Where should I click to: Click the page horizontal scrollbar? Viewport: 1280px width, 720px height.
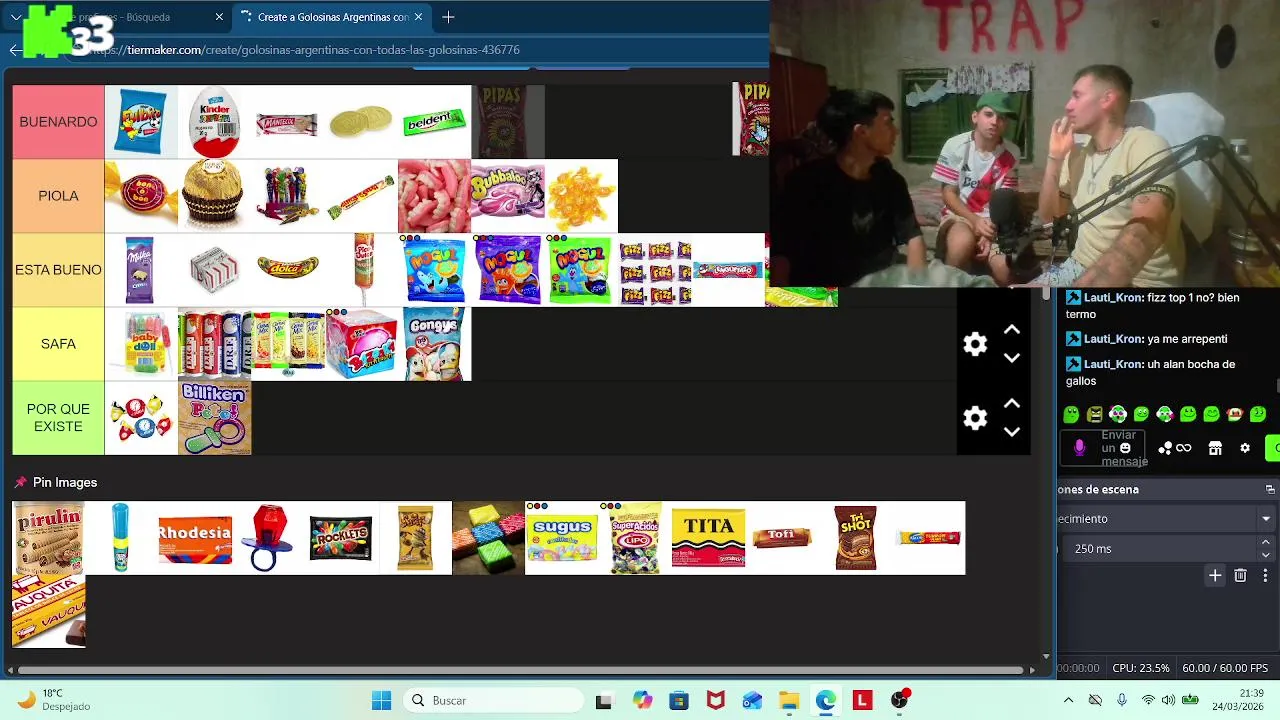click(x=520, y=670)
